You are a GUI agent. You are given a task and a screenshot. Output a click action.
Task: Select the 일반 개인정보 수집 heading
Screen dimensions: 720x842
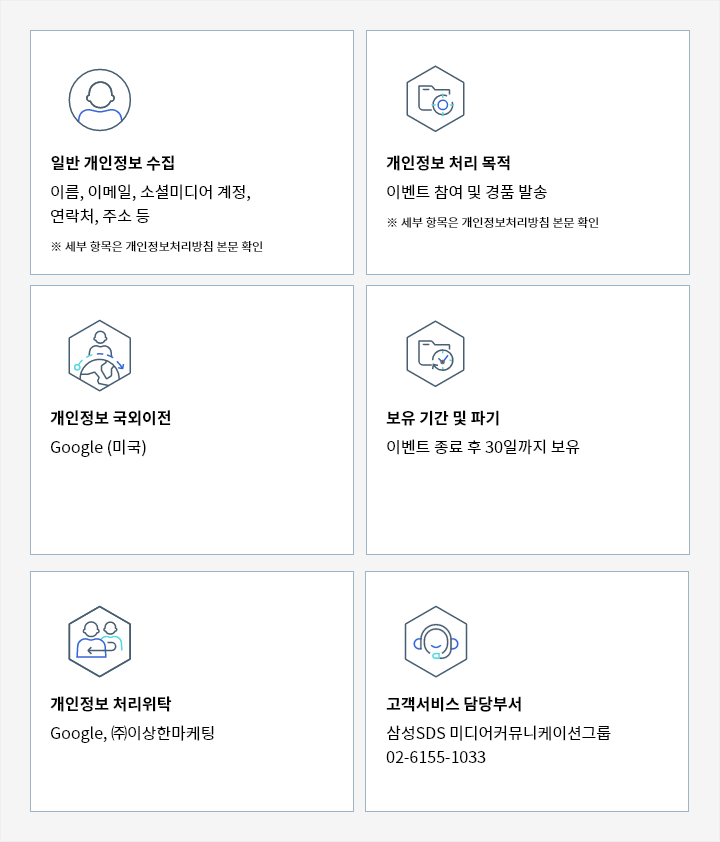[x=113, y=163]
